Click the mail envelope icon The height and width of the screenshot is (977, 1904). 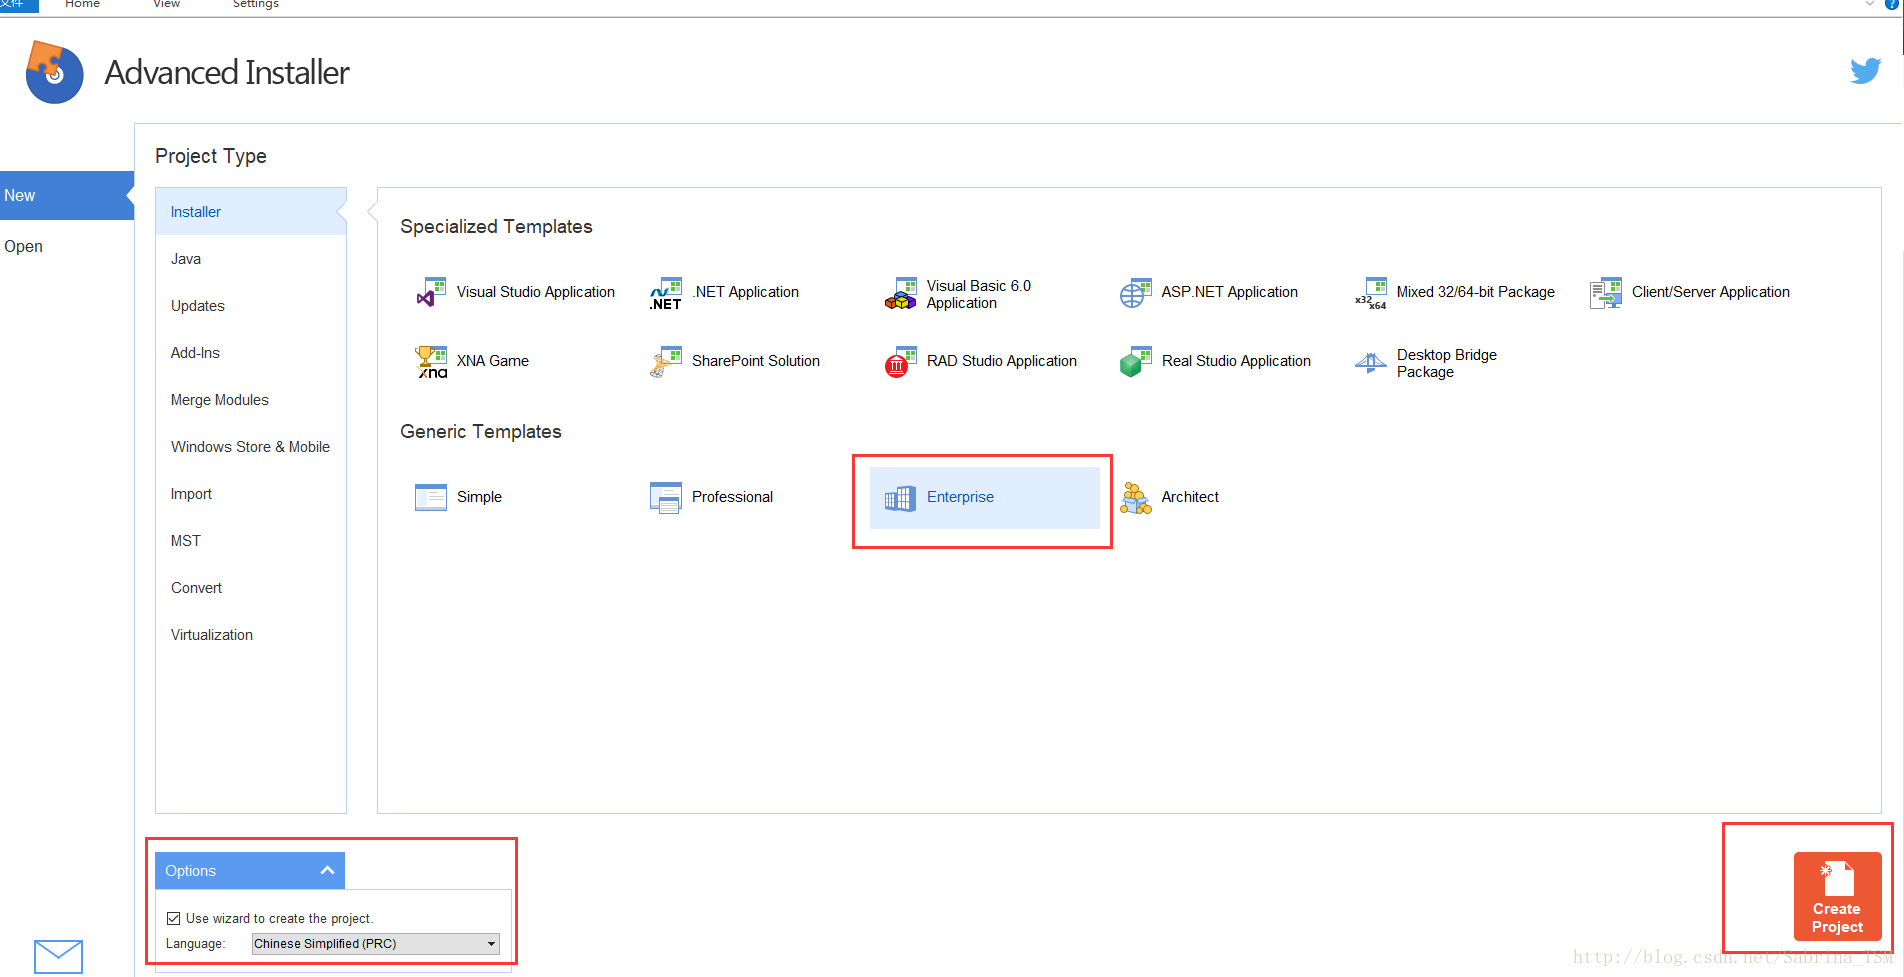(x=58, y=956)
